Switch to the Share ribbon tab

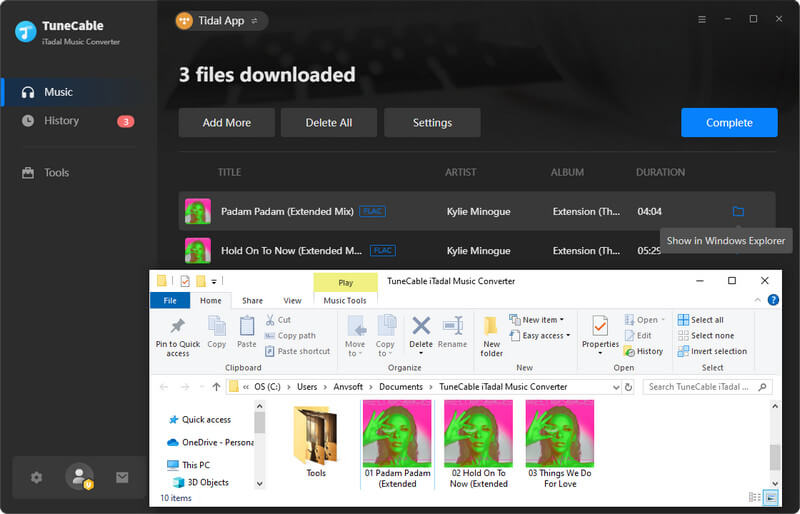[253, 301]
